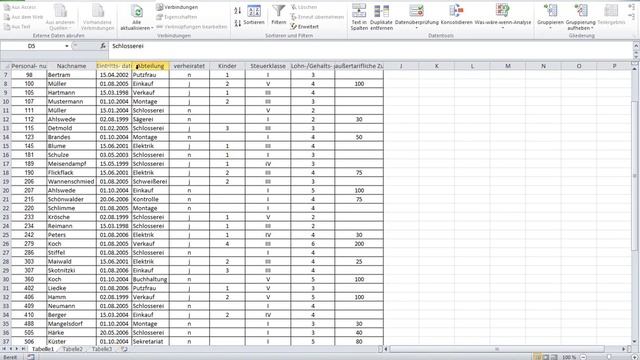
Task: Expand the Gruppieren dropdown arrow
Action: coord(550,28)
